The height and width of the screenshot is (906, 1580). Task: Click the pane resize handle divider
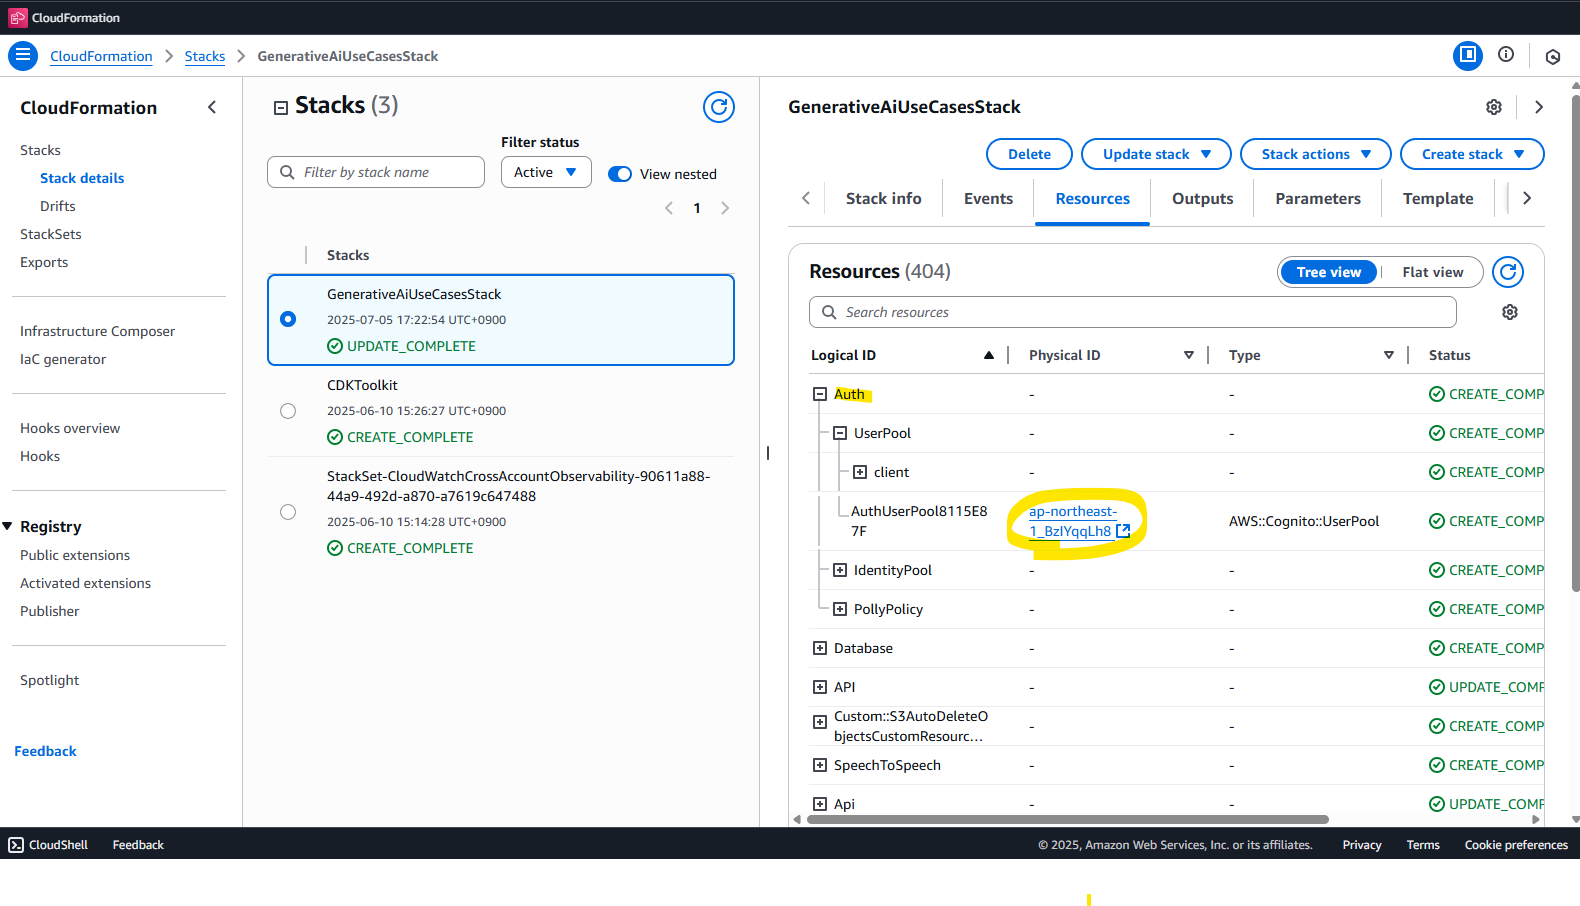tap(768, 453)
